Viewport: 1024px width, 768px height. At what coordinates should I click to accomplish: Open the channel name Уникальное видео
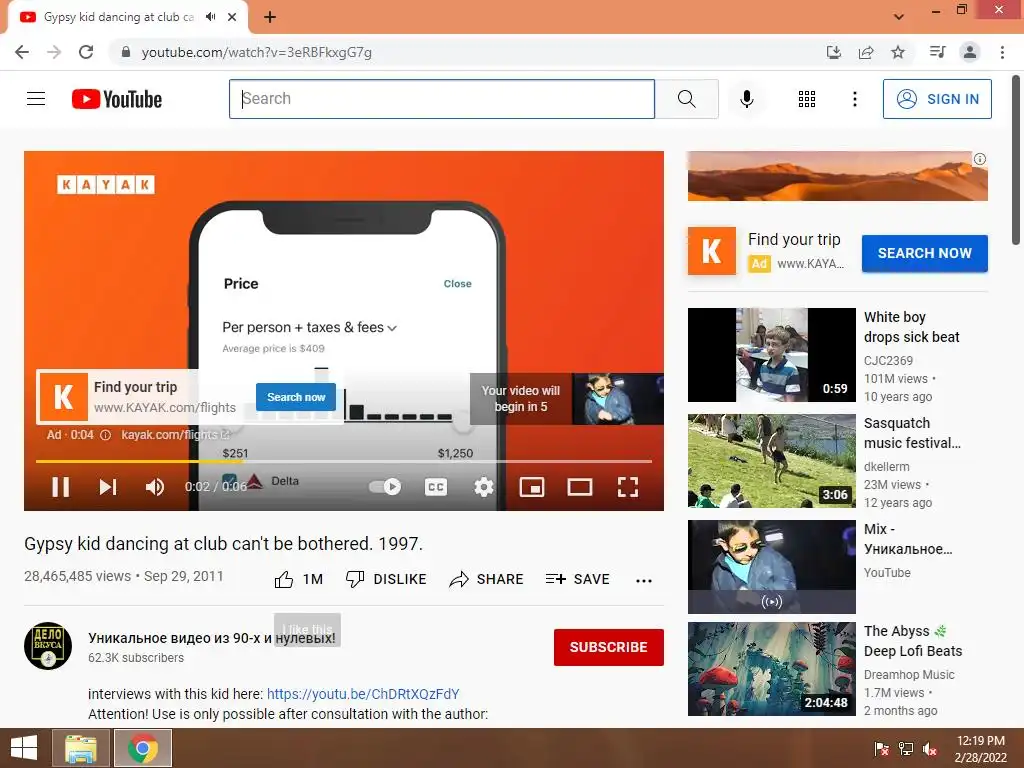212,638
